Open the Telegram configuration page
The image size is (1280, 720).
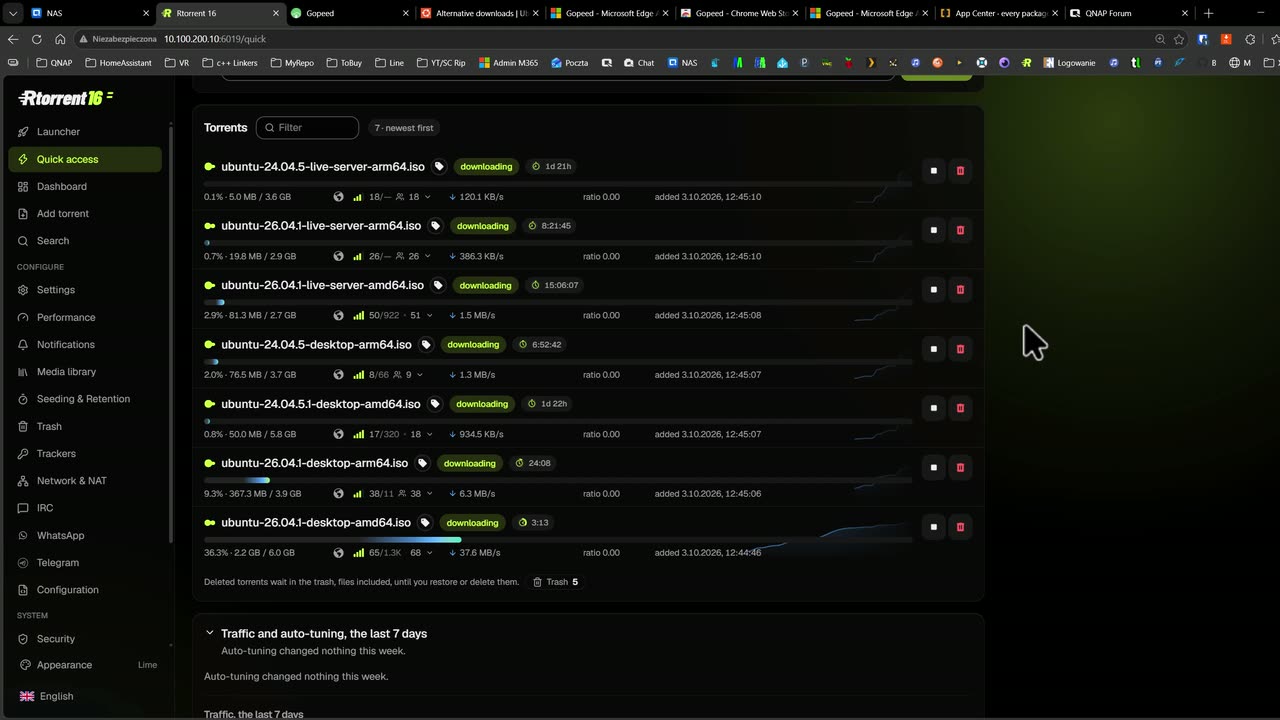[85, 563]
